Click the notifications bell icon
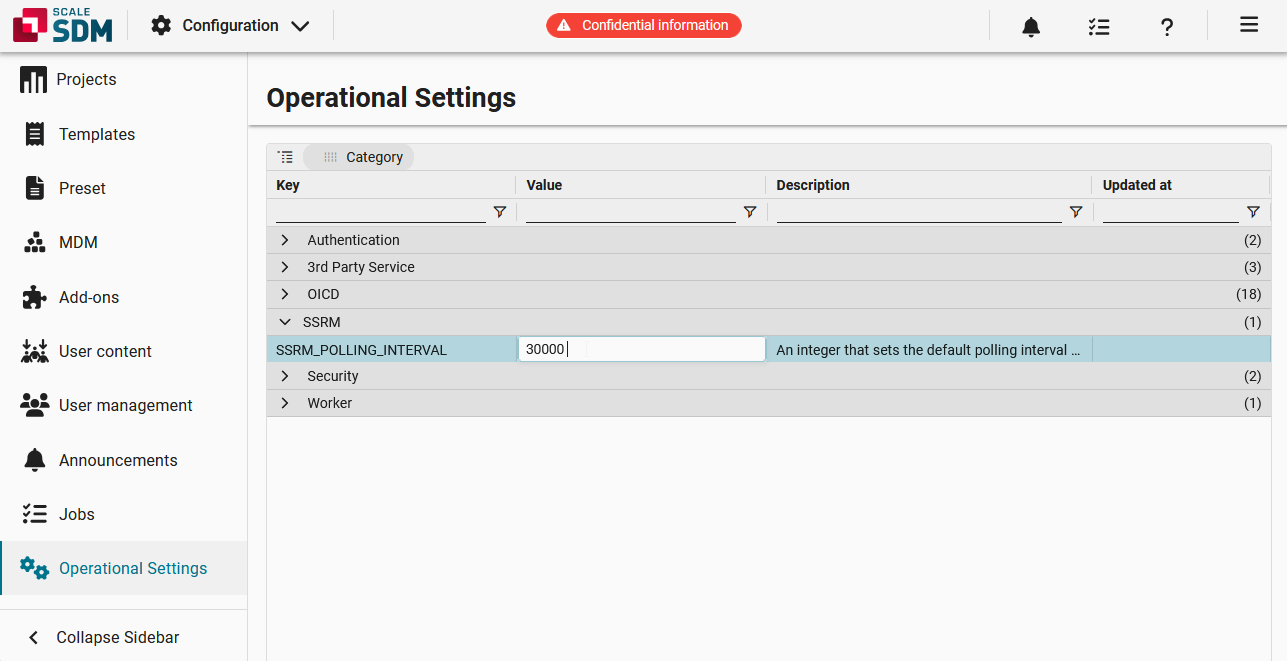The image size is (1287, 661). click(1031, 27)
